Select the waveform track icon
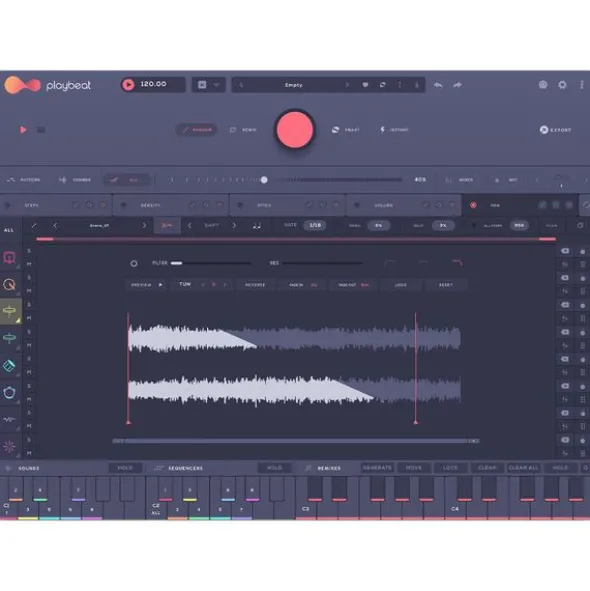The height and width of the screenshot is (591, 590). 9,419
